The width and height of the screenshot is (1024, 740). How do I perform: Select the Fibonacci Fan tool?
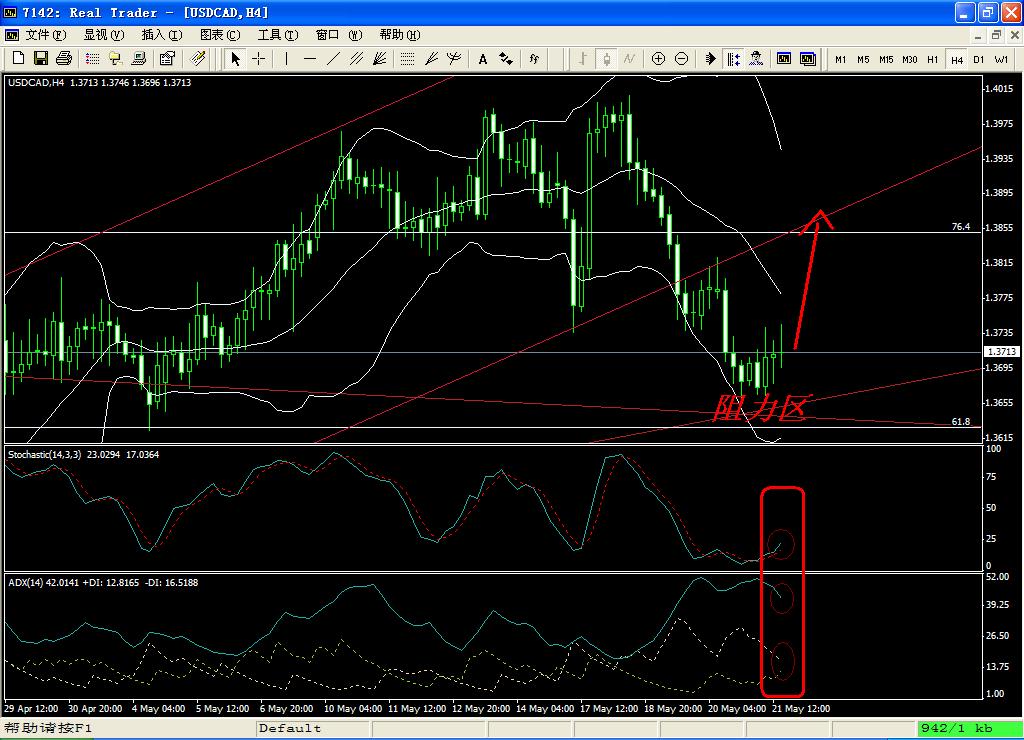click(x=431, y=59)
